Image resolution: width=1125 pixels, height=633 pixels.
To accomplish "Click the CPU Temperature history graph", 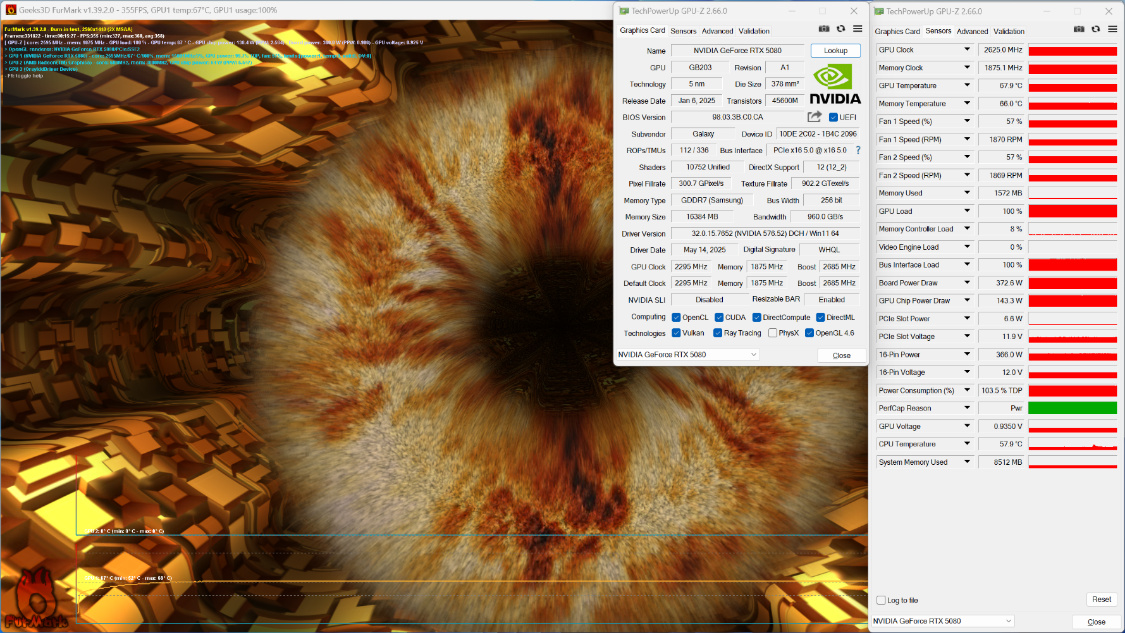I will point(1073,444).
